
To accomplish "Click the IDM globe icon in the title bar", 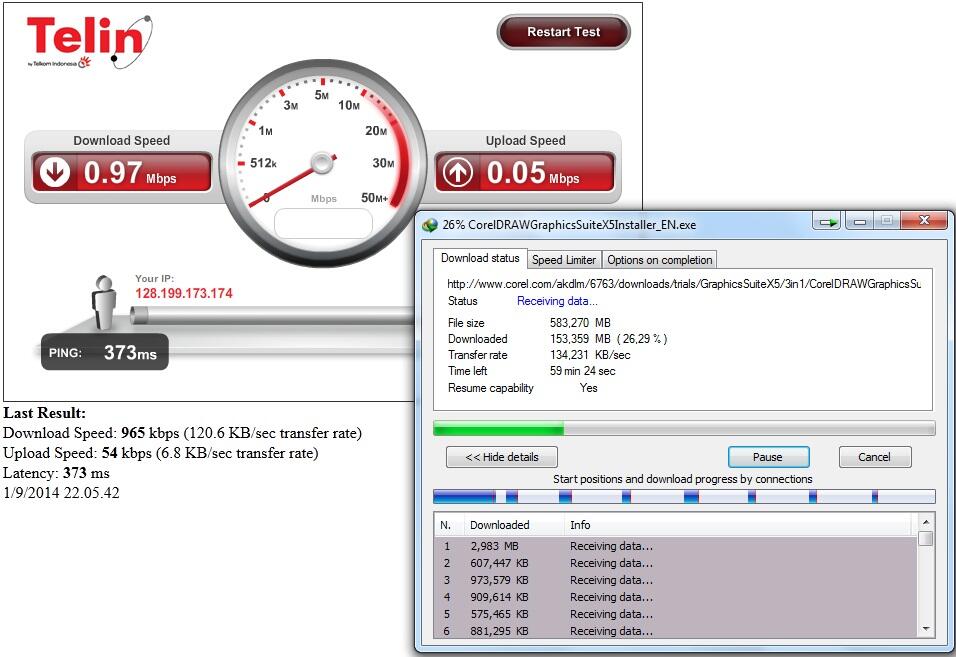I will click(430, 225).
